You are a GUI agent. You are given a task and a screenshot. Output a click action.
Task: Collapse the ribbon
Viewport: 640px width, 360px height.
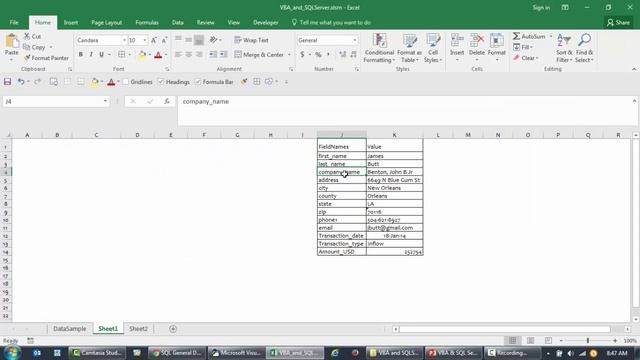[634, 69]
